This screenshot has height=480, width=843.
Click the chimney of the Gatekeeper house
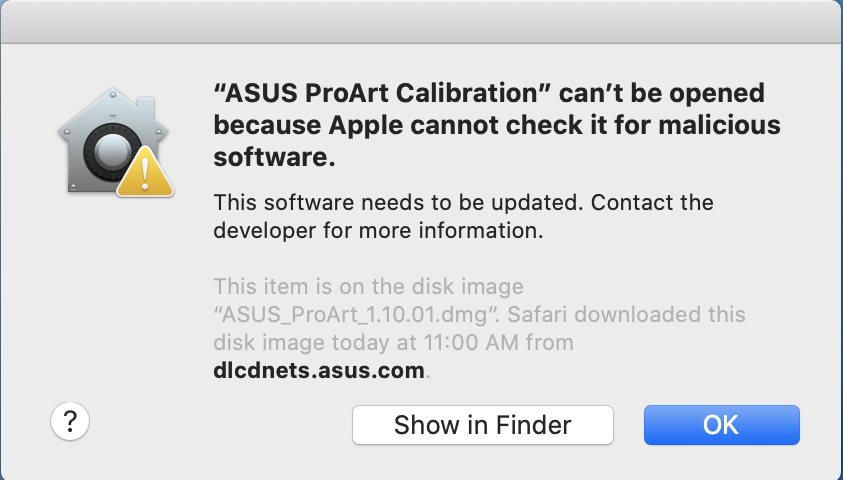(147, 110)
